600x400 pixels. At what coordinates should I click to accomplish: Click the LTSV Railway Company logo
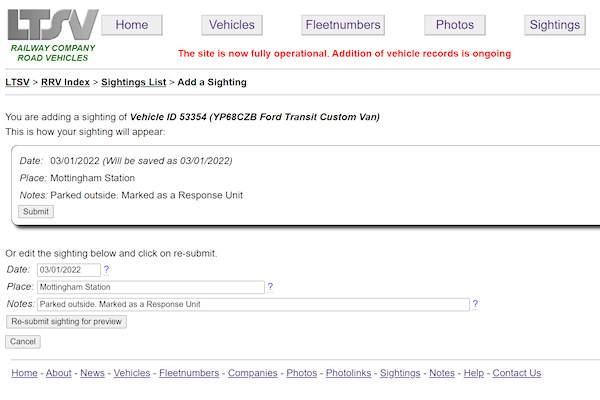pyautogui.click(x=52, y=34)
